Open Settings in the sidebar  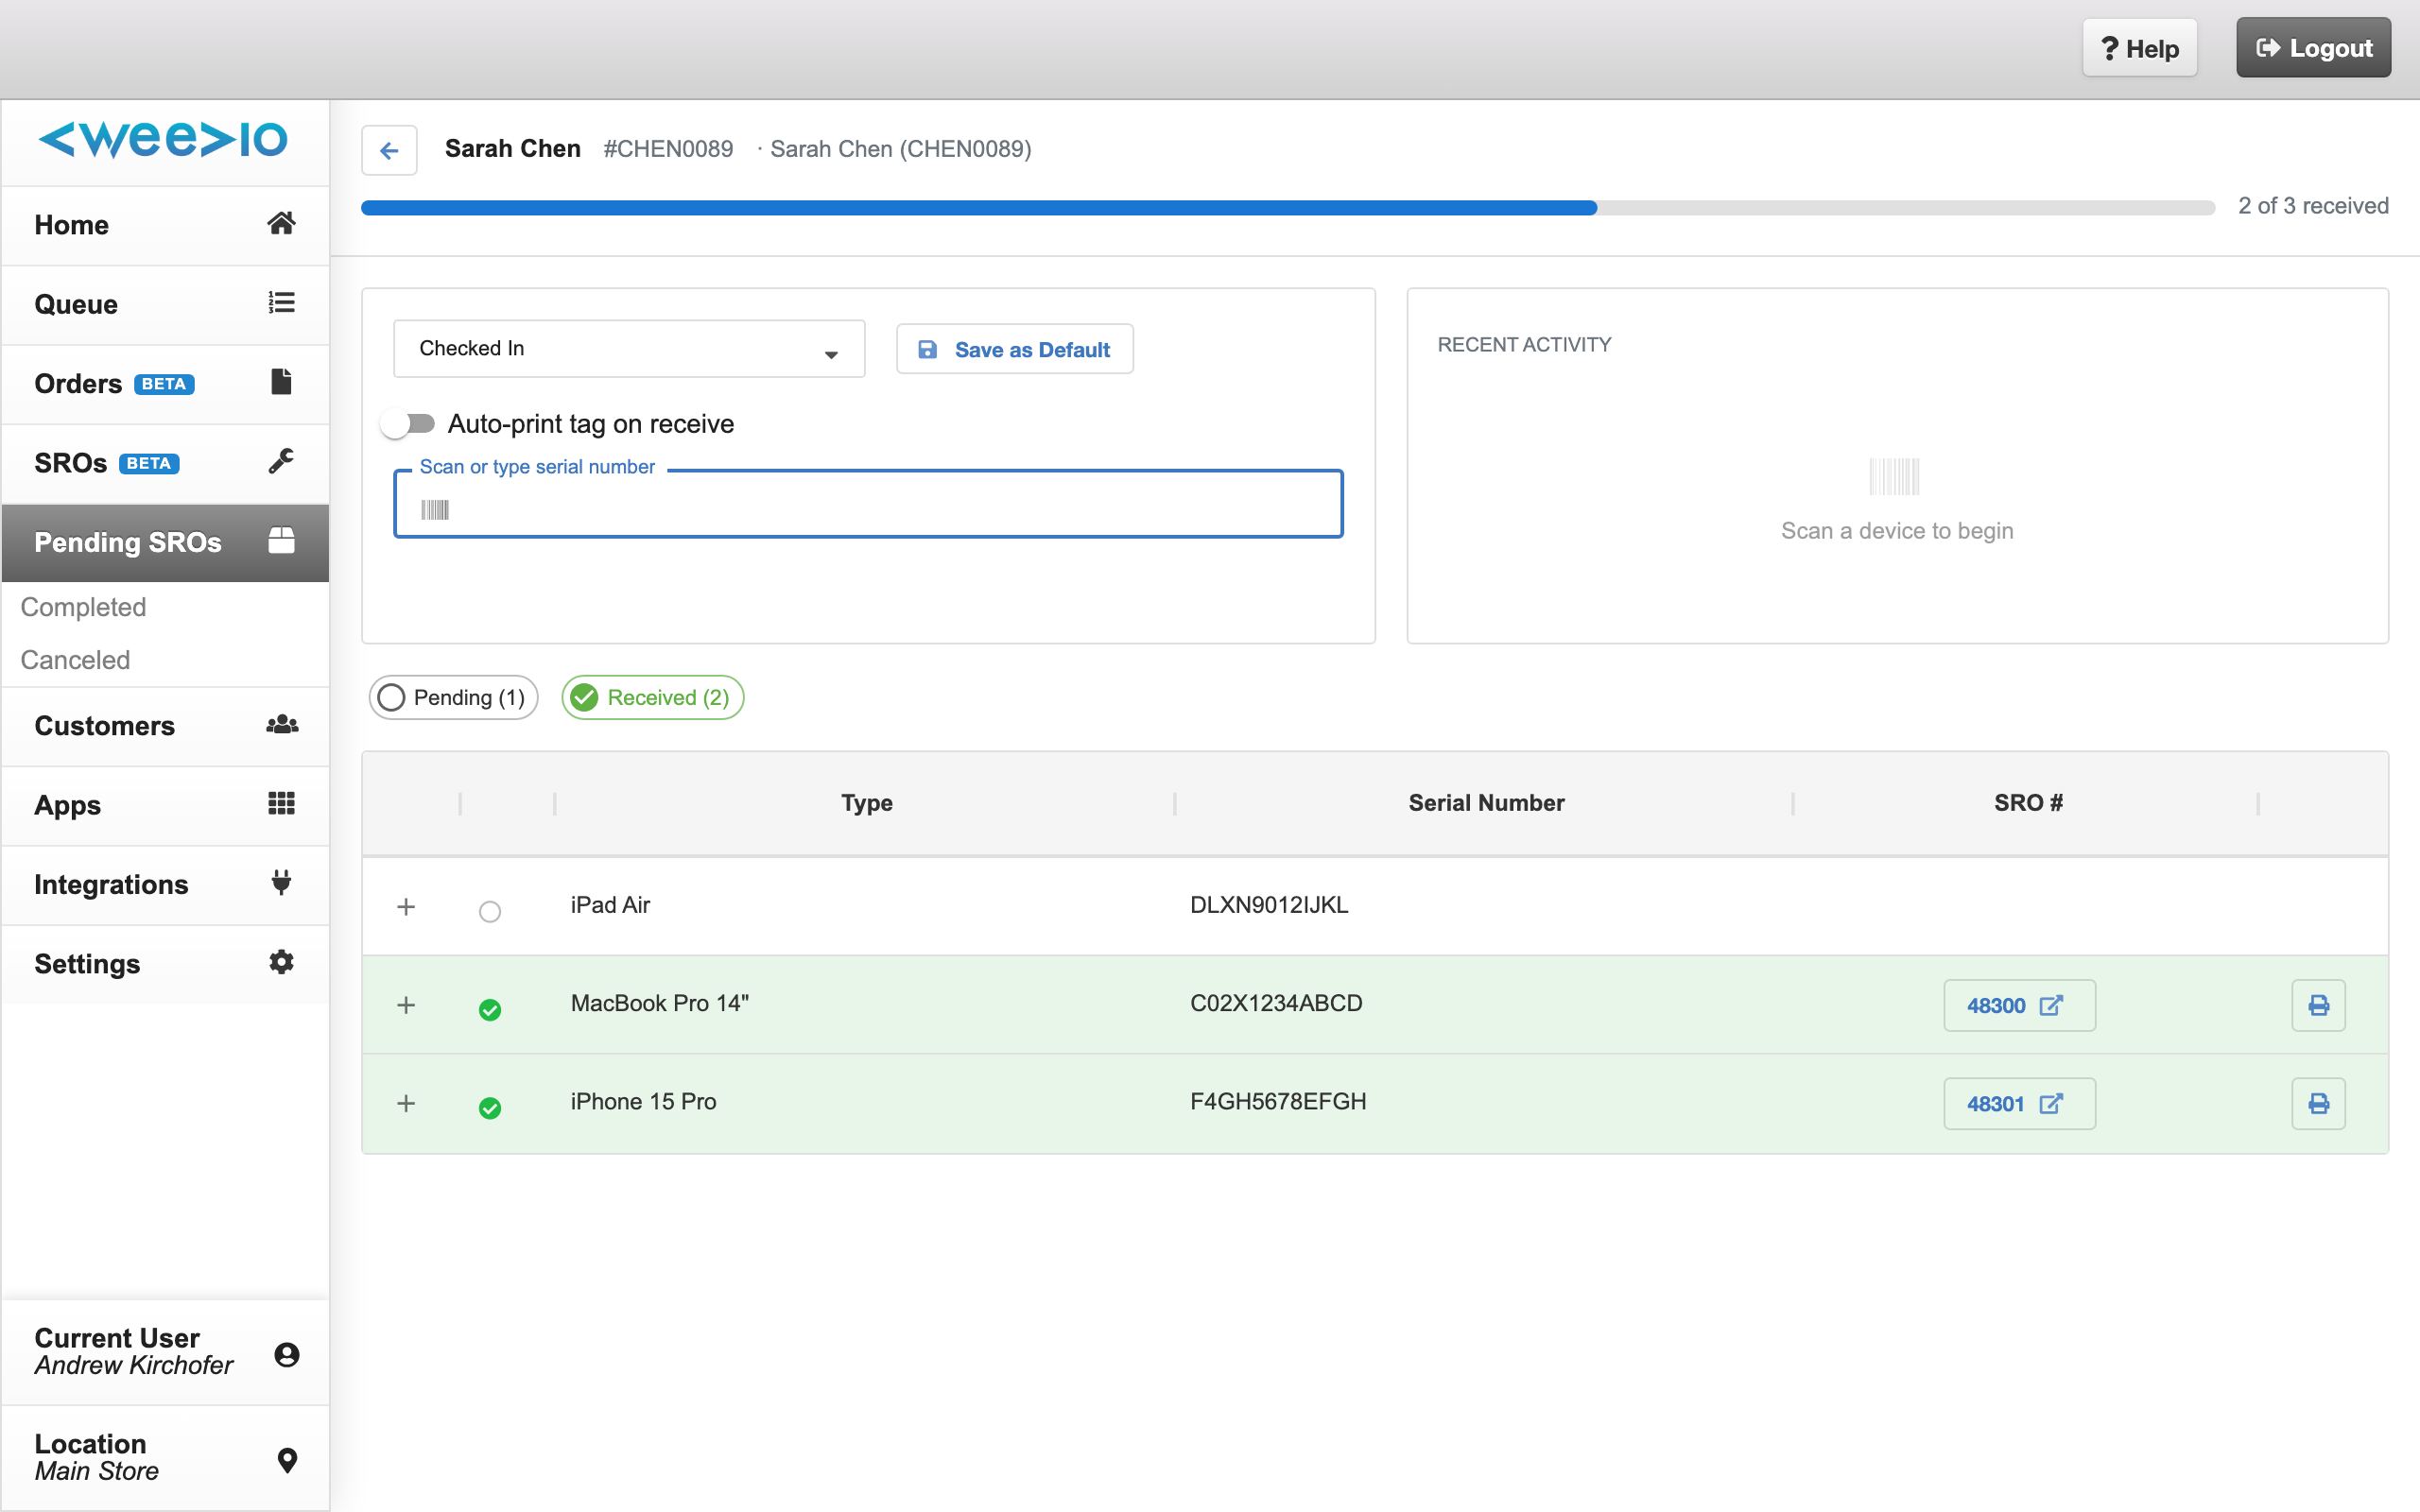coord(165,964)
